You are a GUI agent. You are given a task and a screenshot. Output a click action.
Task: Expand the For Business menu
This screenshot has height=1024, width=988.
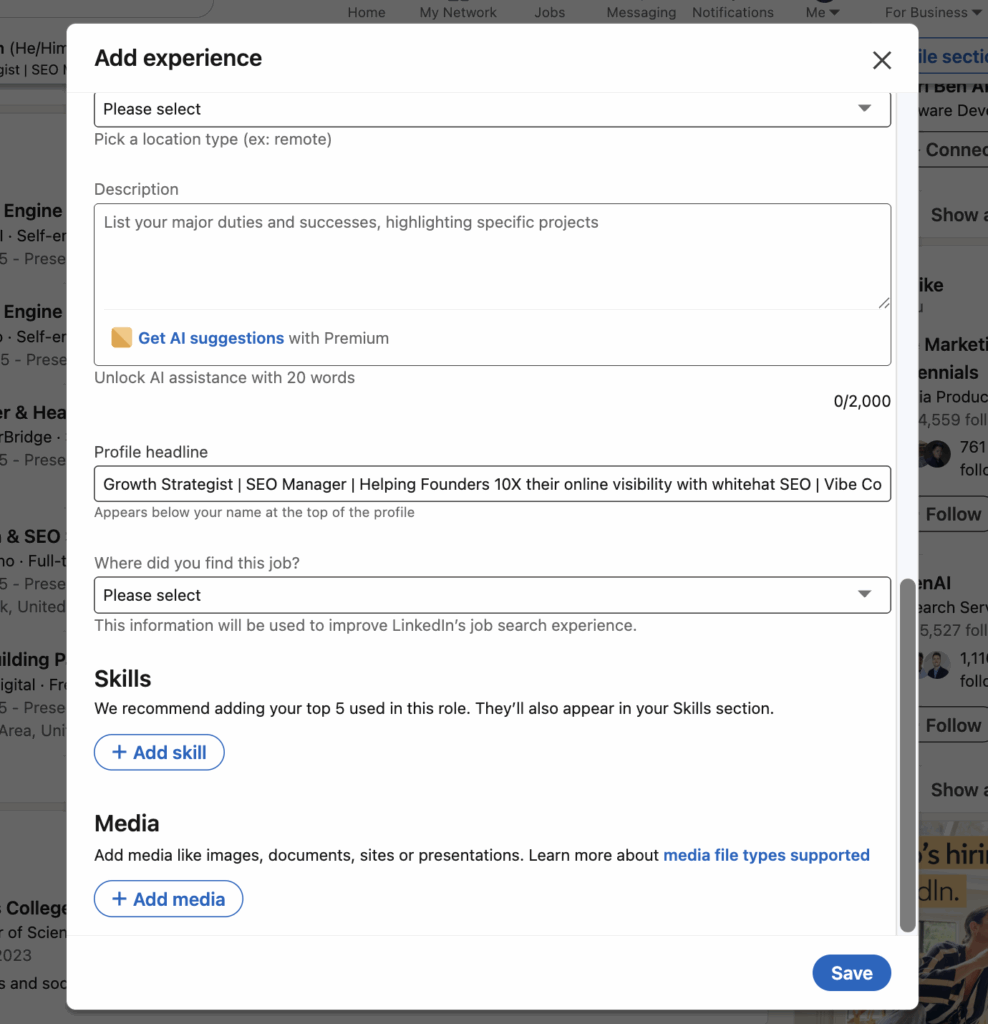[932, 12]
